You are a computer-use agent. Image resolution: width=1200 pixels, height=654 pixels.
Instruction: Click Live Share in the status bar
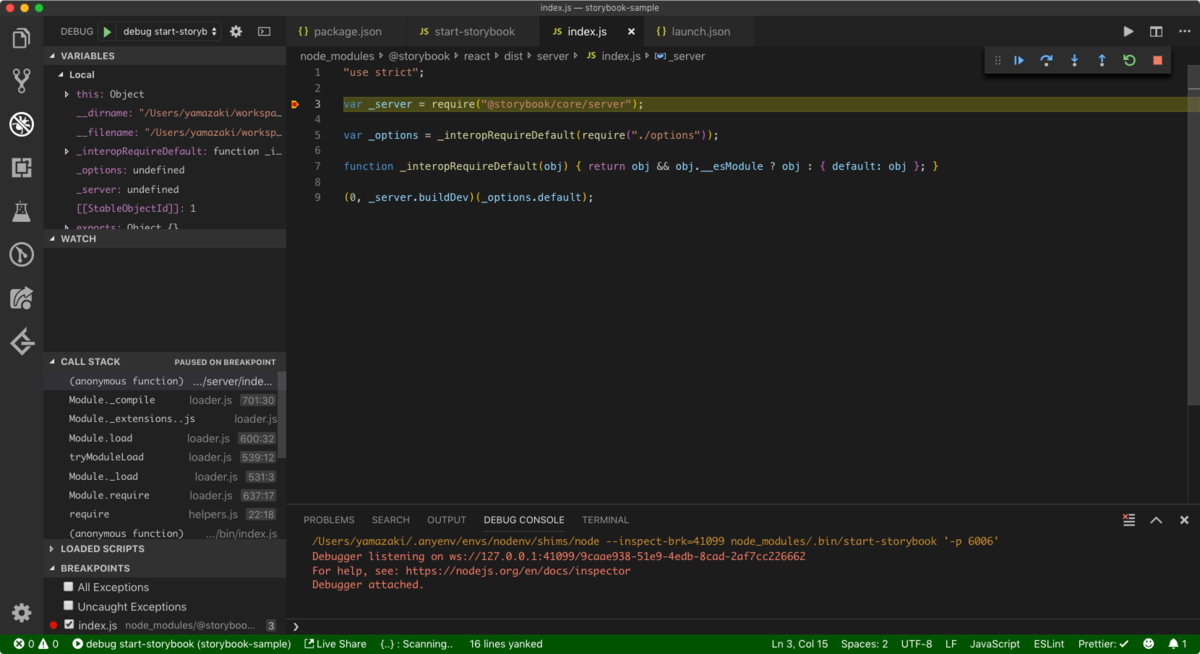(335, 644)
